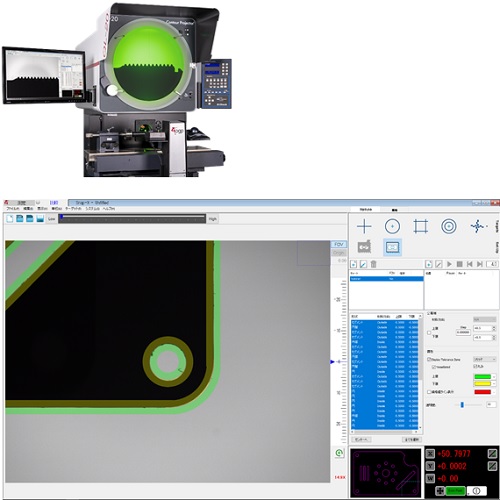500x500 pixels.
Task: Choose the square box target tool
Action: click(x=420, y=226)
